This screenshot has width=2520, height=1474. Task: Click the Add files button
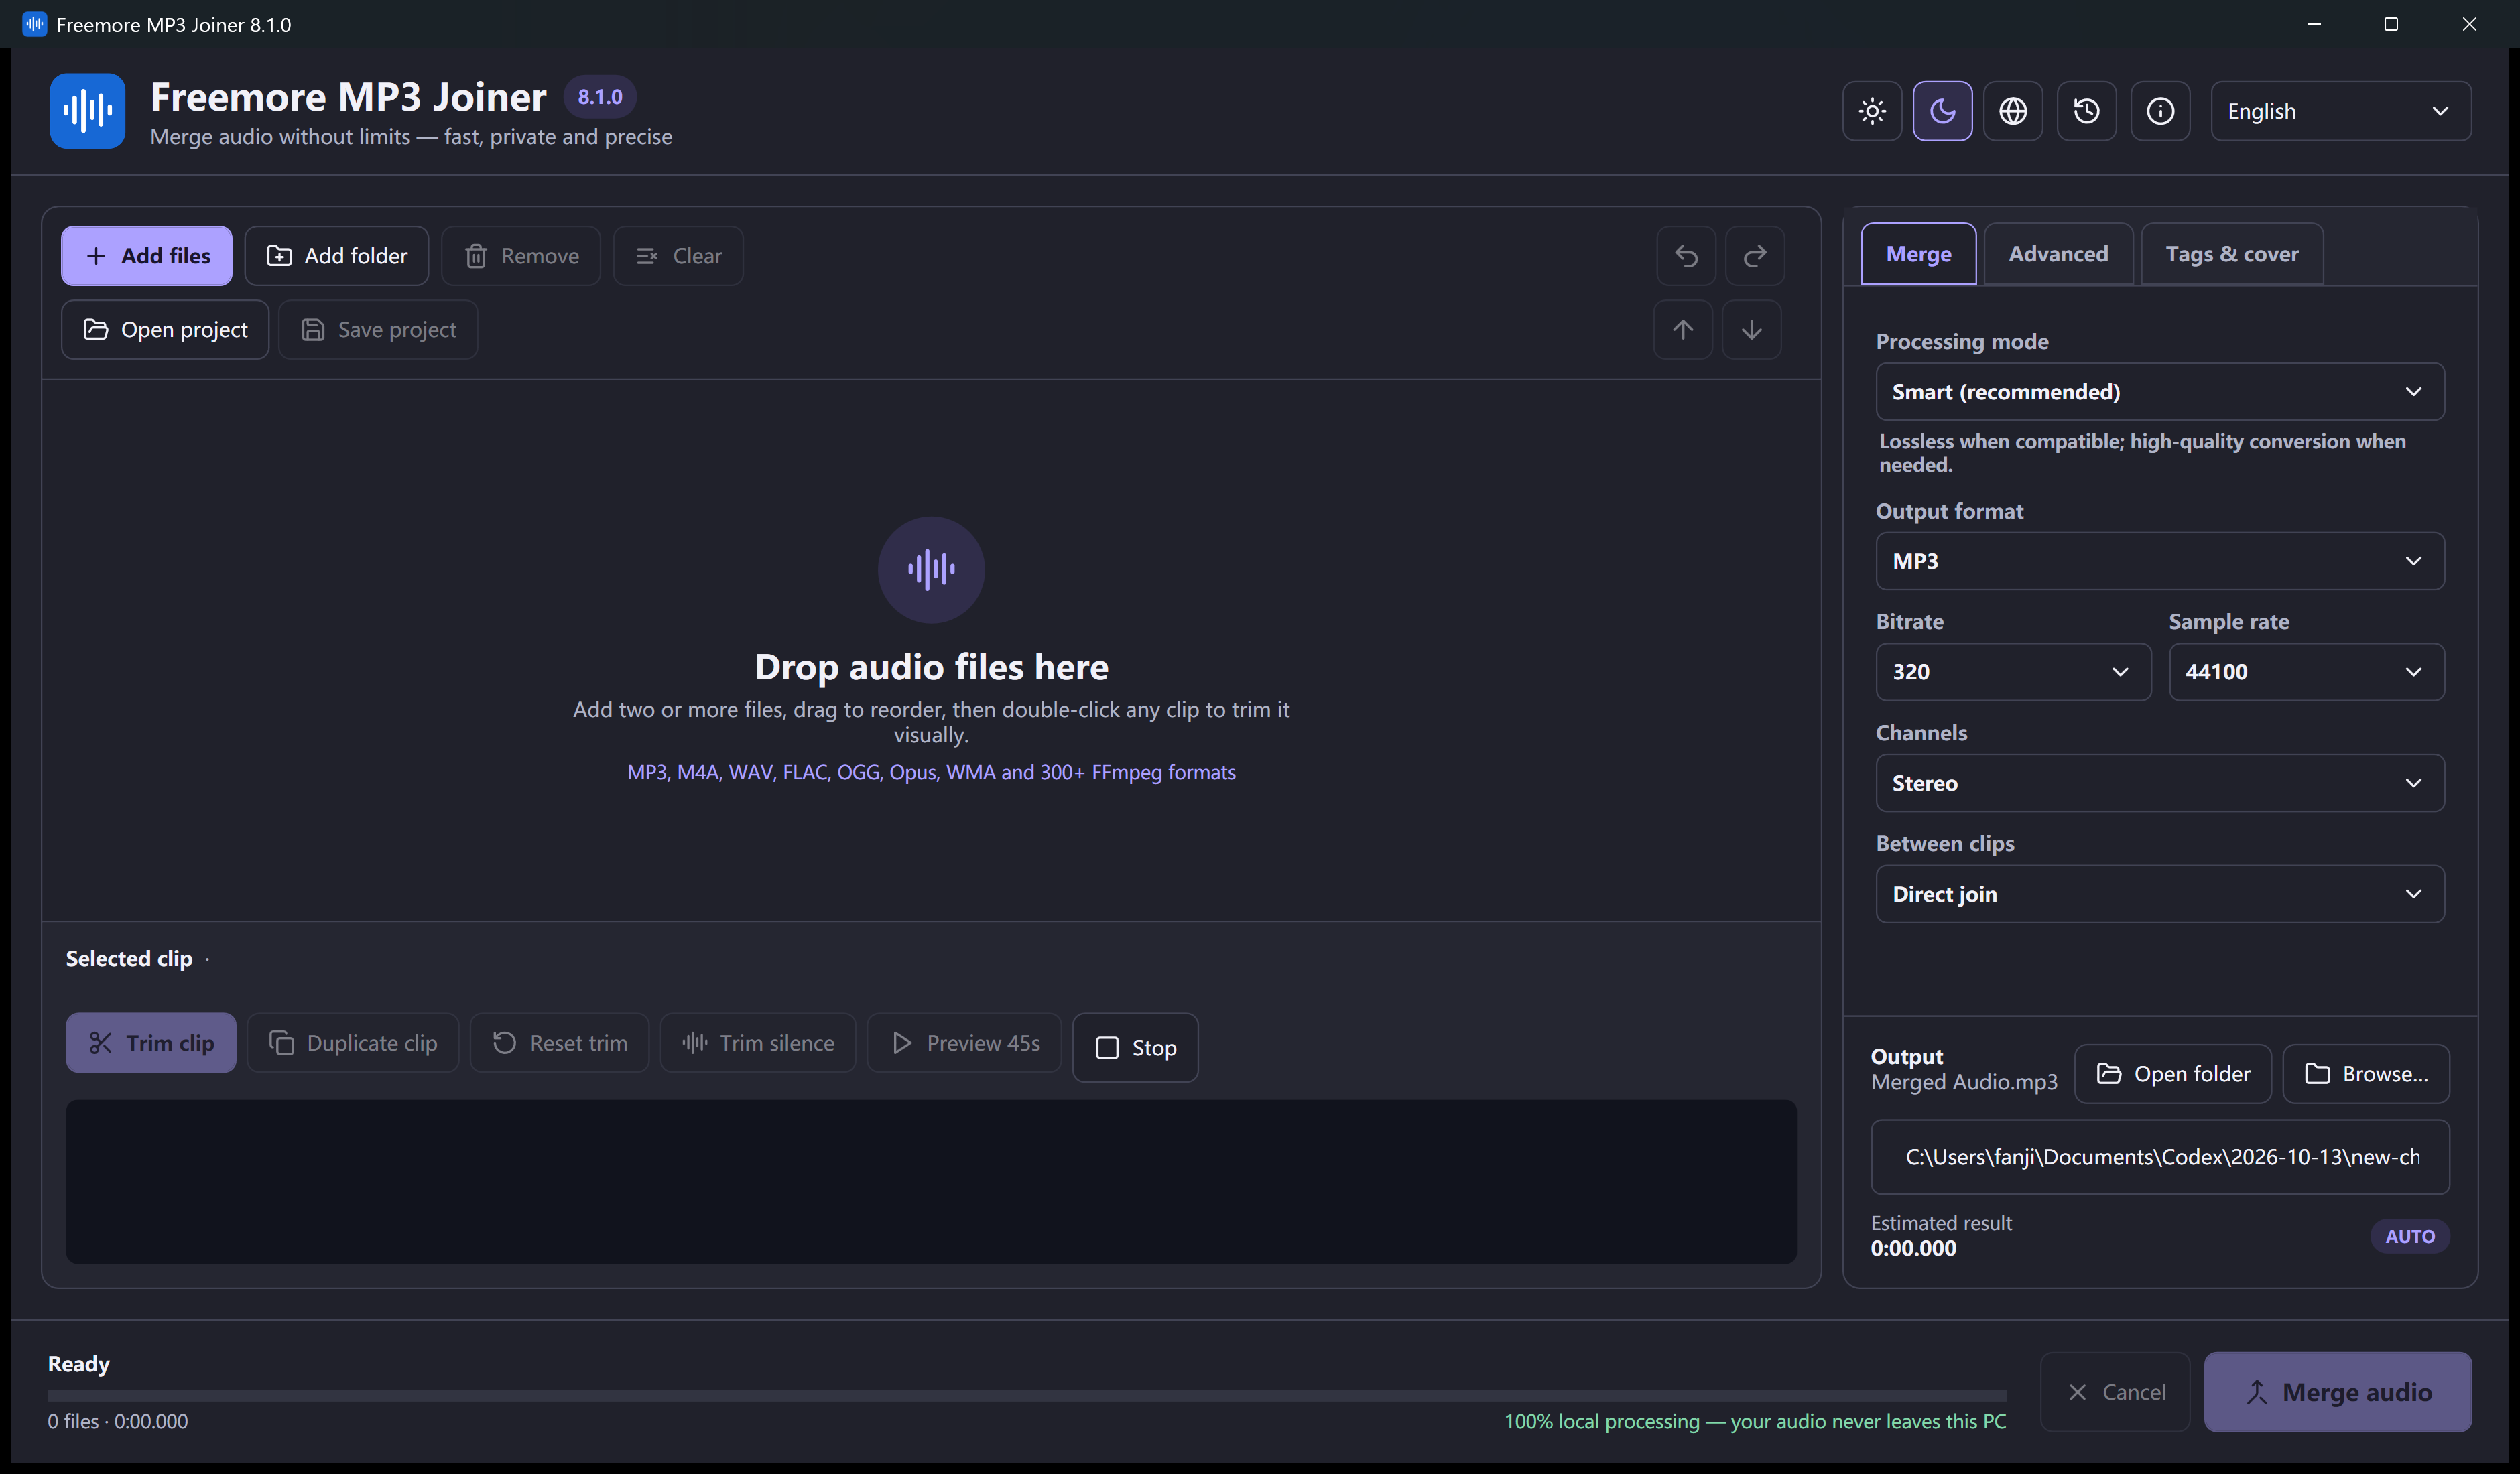pos(146,256)
